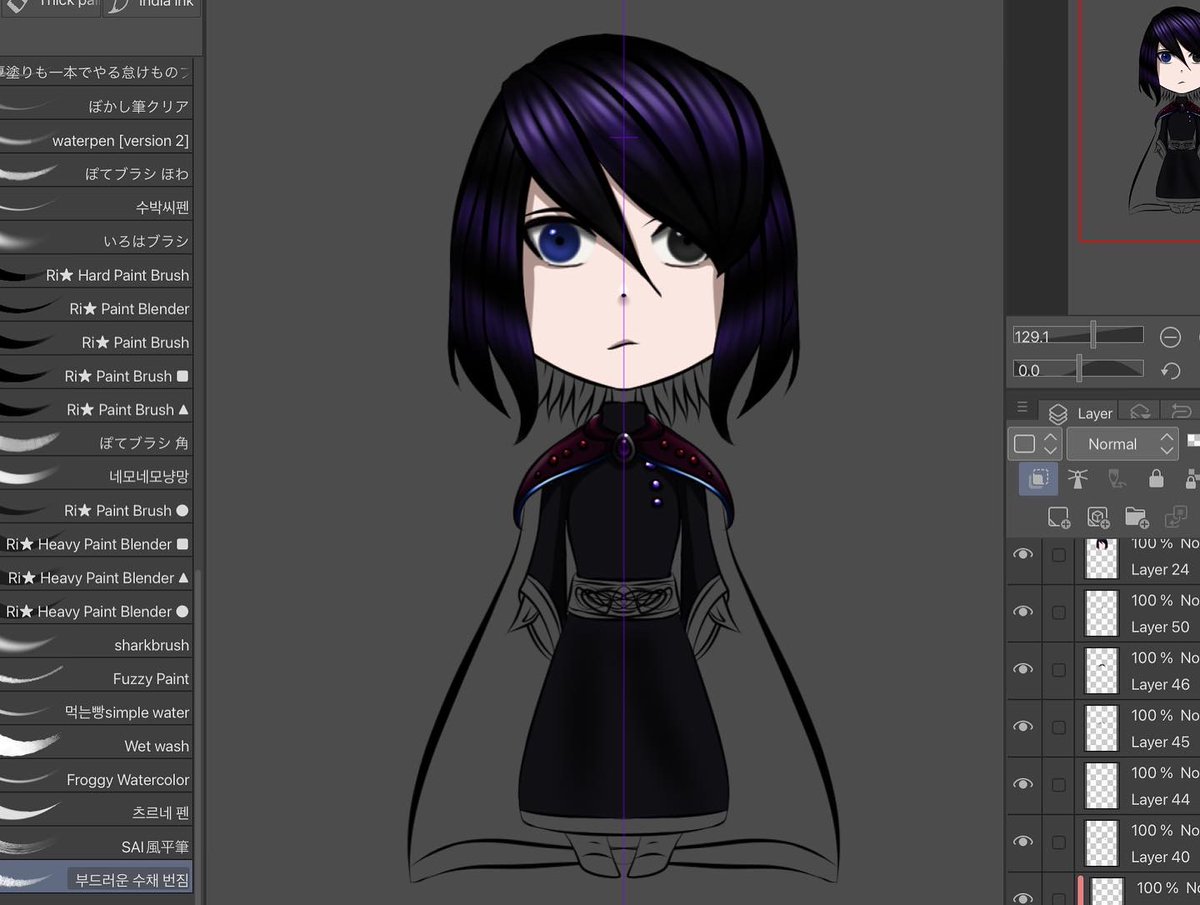Viewport: 1200px width, 905px height.
Task: Select Layer 46 thumbnail
Action: [1101, 669]
